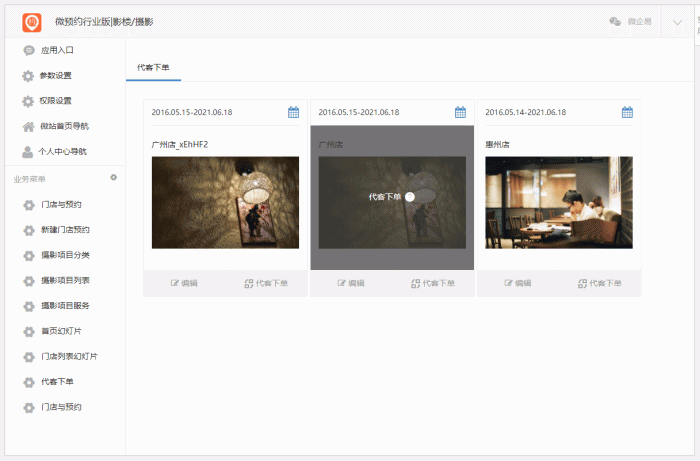The width and height of the screenshot is (700, 461).
Task: Open 参数设置 in the sidebar
Action: click(56, 76)
